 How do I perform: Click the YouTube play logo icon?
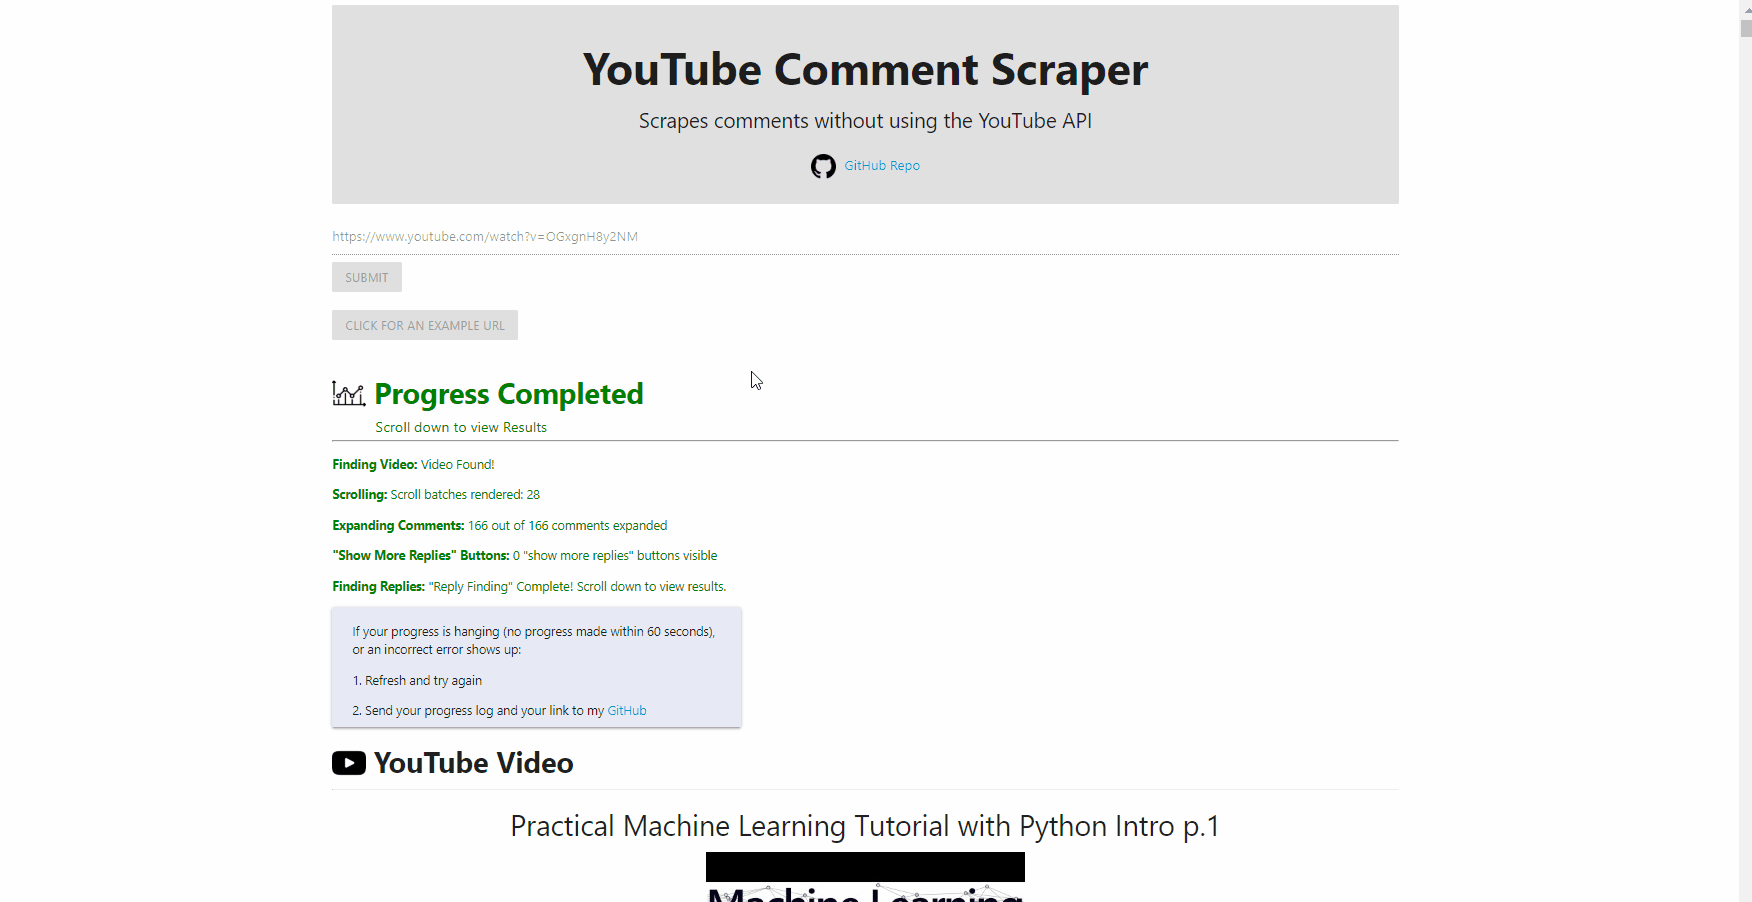tap(349, 763)
